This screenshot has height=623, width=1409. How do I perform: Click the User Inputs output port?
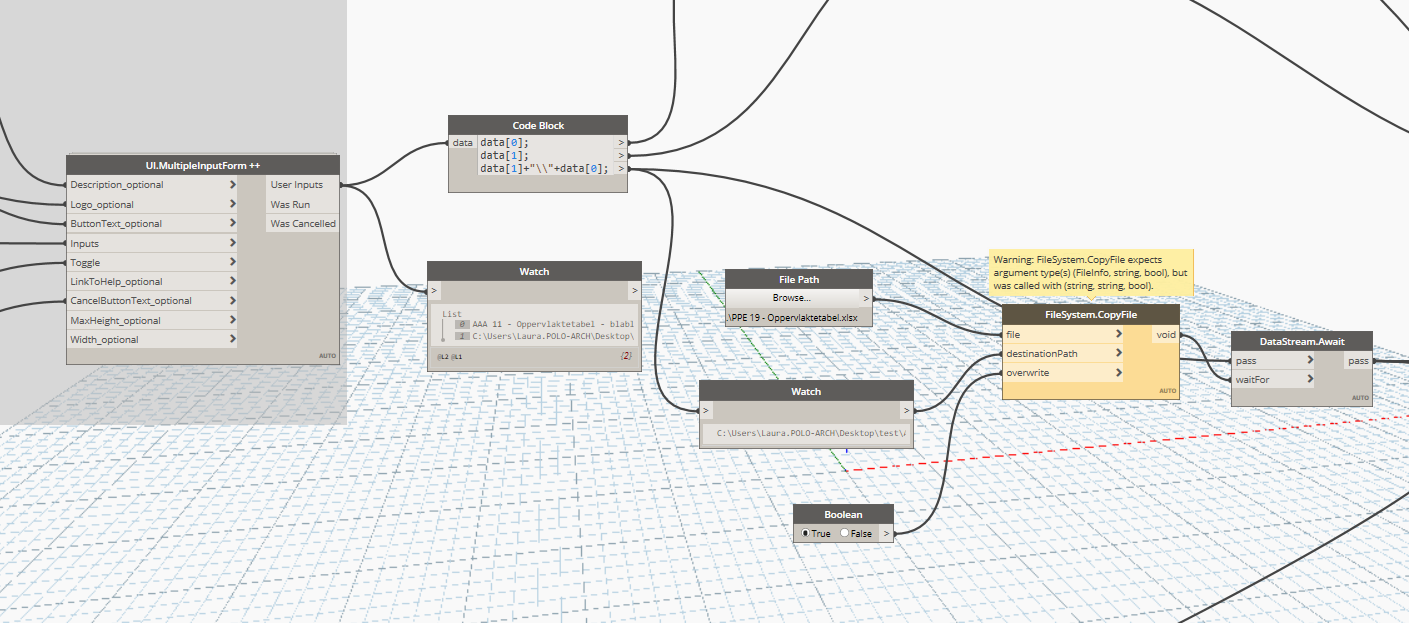(303, 185)
